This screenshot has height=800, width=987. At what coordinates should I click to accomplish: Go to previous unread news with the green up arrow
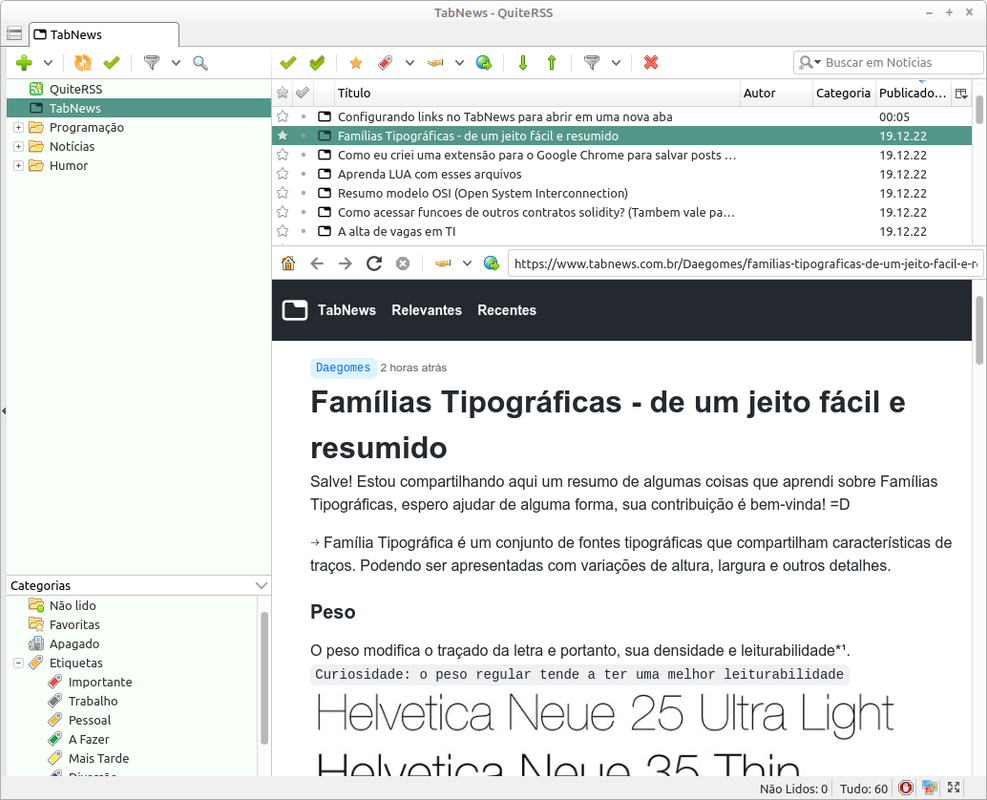pyautogui.click(x=552, y=63)
